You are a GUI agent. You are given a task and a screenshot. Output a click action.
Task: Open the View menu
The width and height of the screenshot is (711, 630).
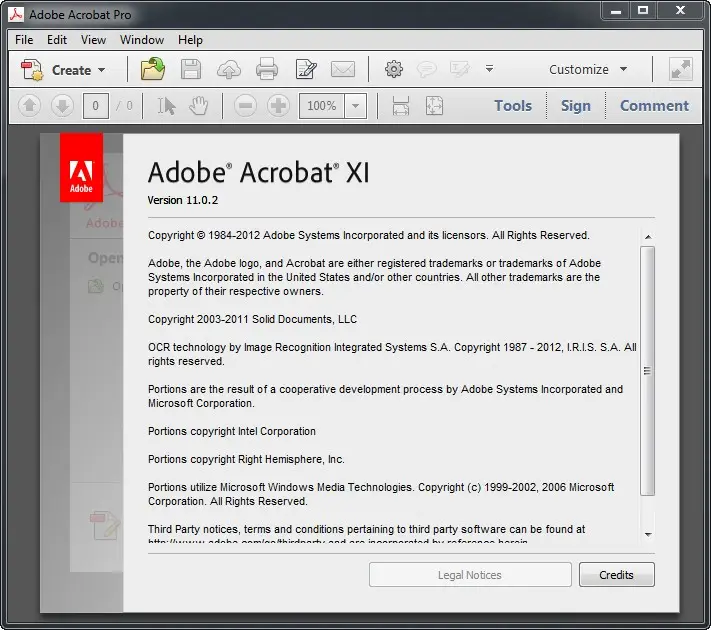coord(93,40)
